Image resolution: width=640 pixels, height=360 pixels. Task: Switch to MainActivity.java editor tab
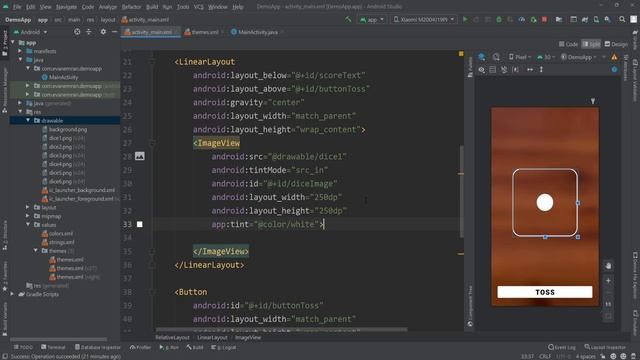tap(257, 32)
